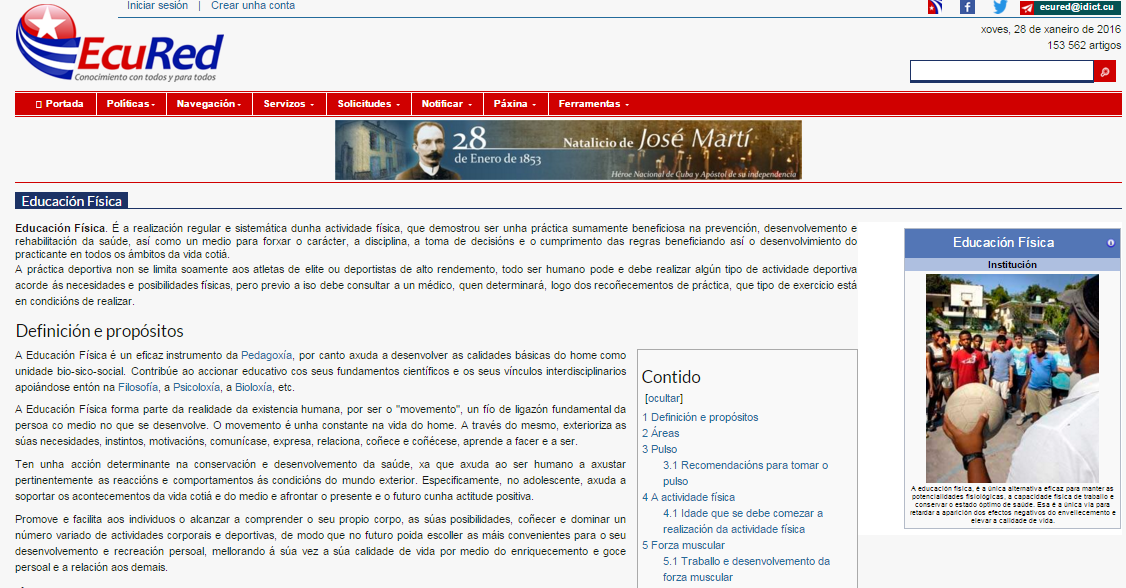Click the search magnifier icon

click(x=1105, y=71)
